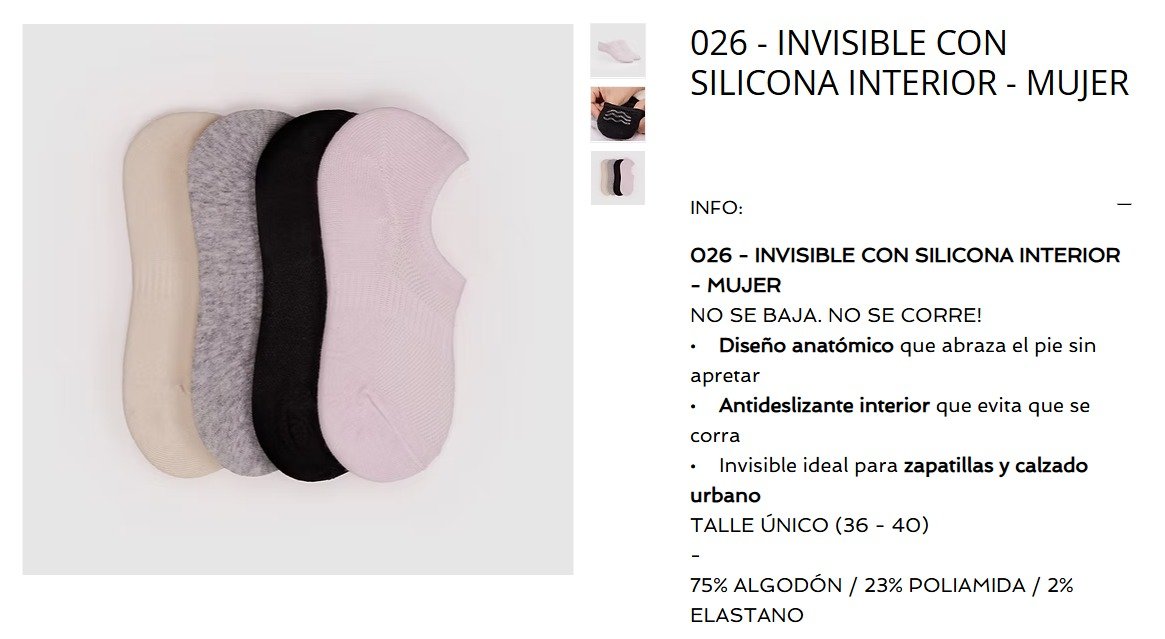The width and height of the screenshot is (1165, 639).
Task: Click the bold 'Diseño anatómico' text
Action: tap(805, 346)
